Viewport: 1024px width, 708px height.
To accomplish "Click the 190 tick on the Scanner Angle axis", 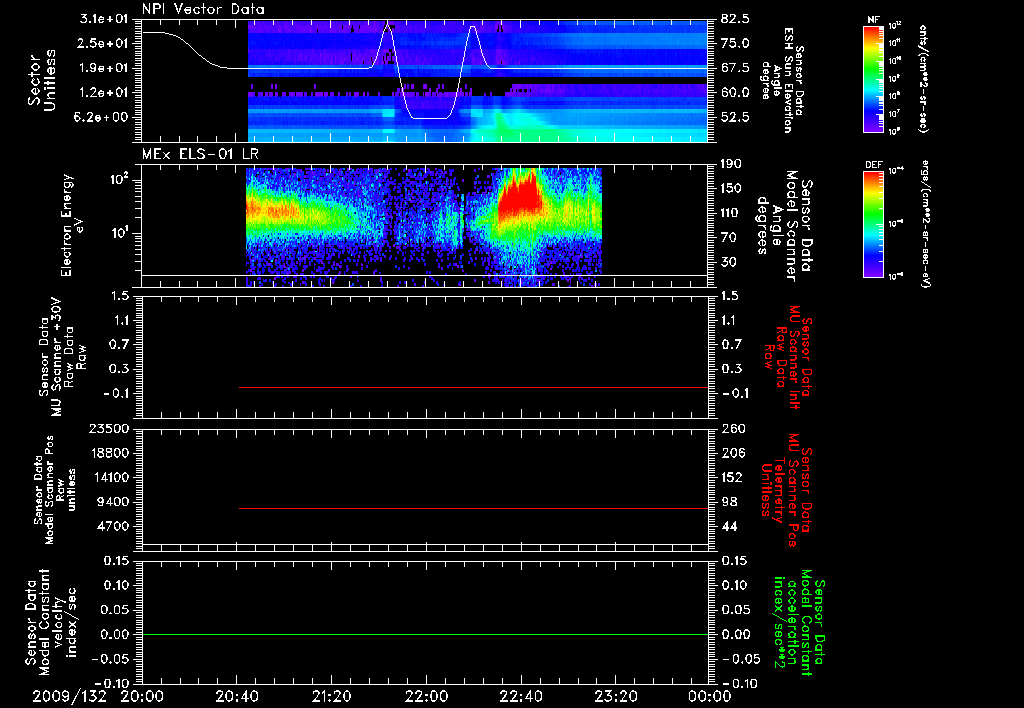I will click(732, 164).
